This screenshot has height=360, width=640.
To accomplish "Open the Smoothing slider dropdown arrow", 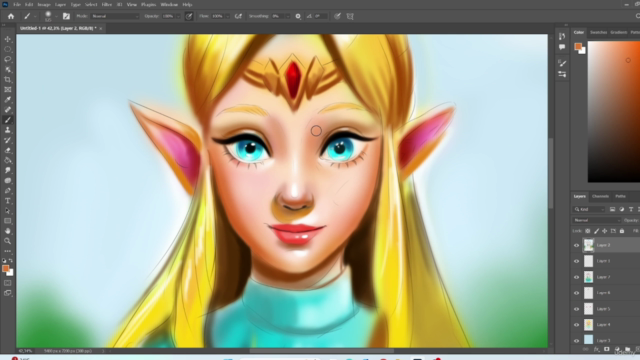I will tap(288, 16).
